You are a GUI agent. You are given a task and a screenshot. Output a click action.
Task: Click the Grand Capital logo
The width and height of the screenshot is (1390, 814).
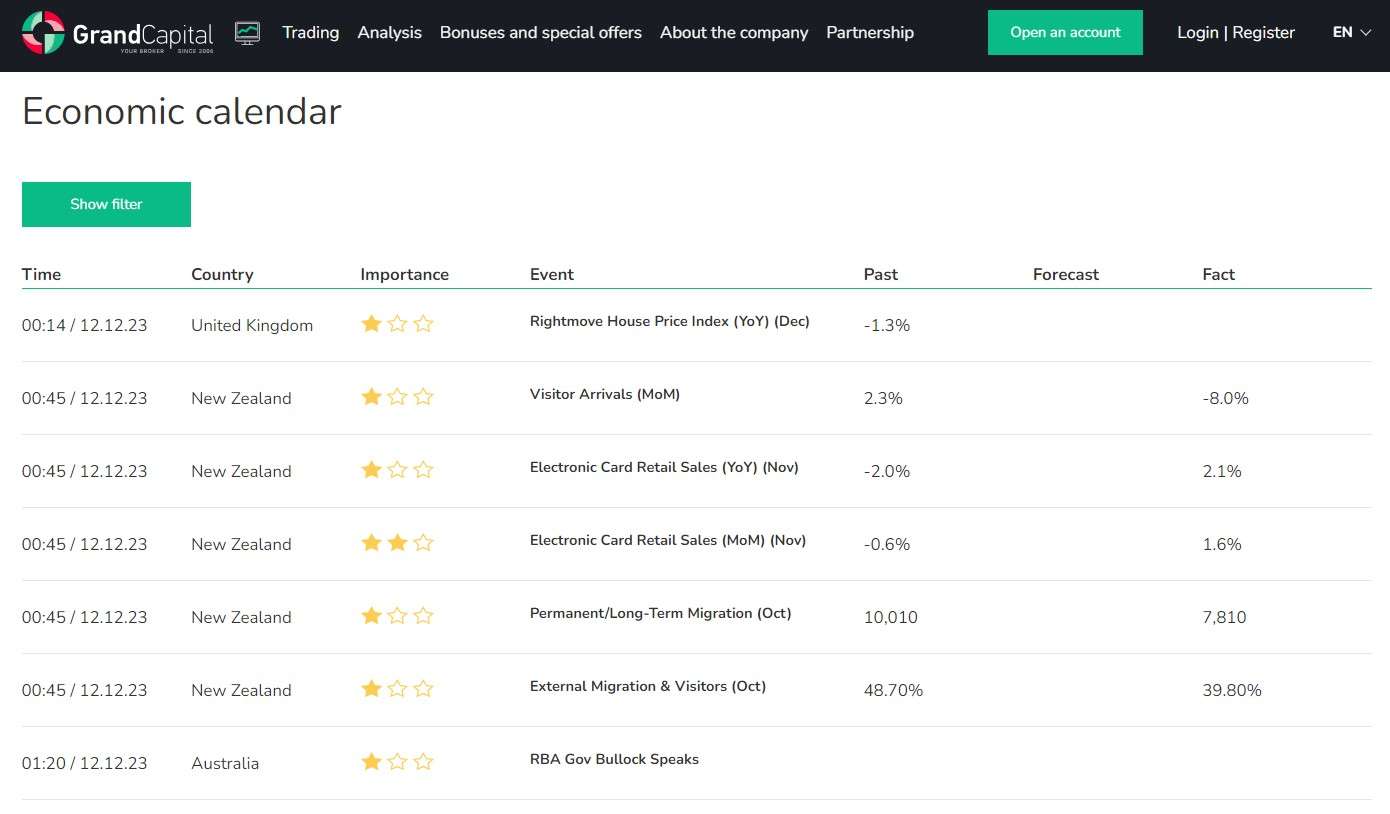(x=118, y=33)
